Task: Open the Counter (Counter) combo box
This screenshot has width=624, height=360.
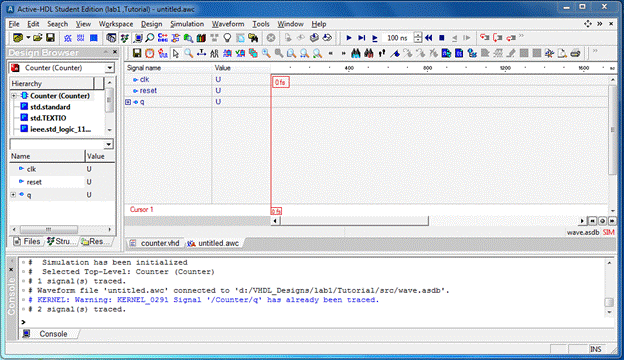Action: point(62,68)
